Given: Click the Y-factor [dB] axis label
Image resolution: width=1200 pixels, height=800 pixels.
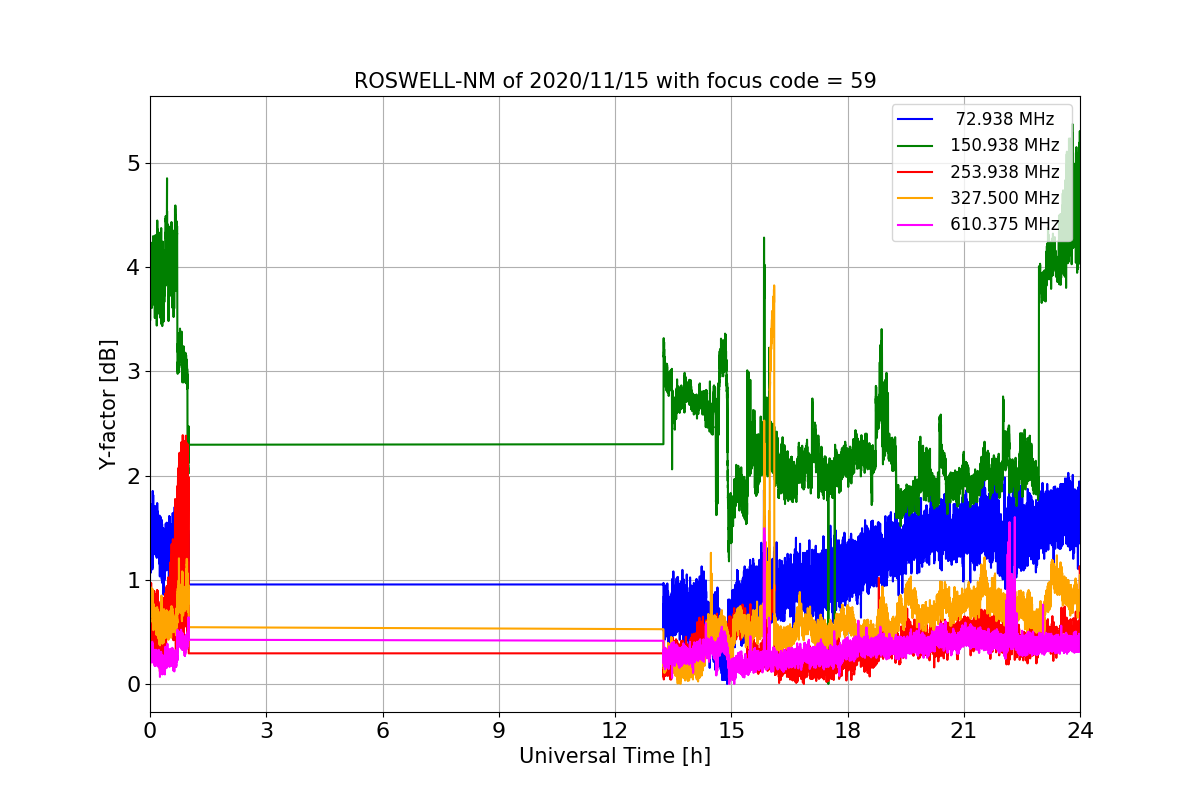Looking at the screenshot, I should [x=108, y=404].
